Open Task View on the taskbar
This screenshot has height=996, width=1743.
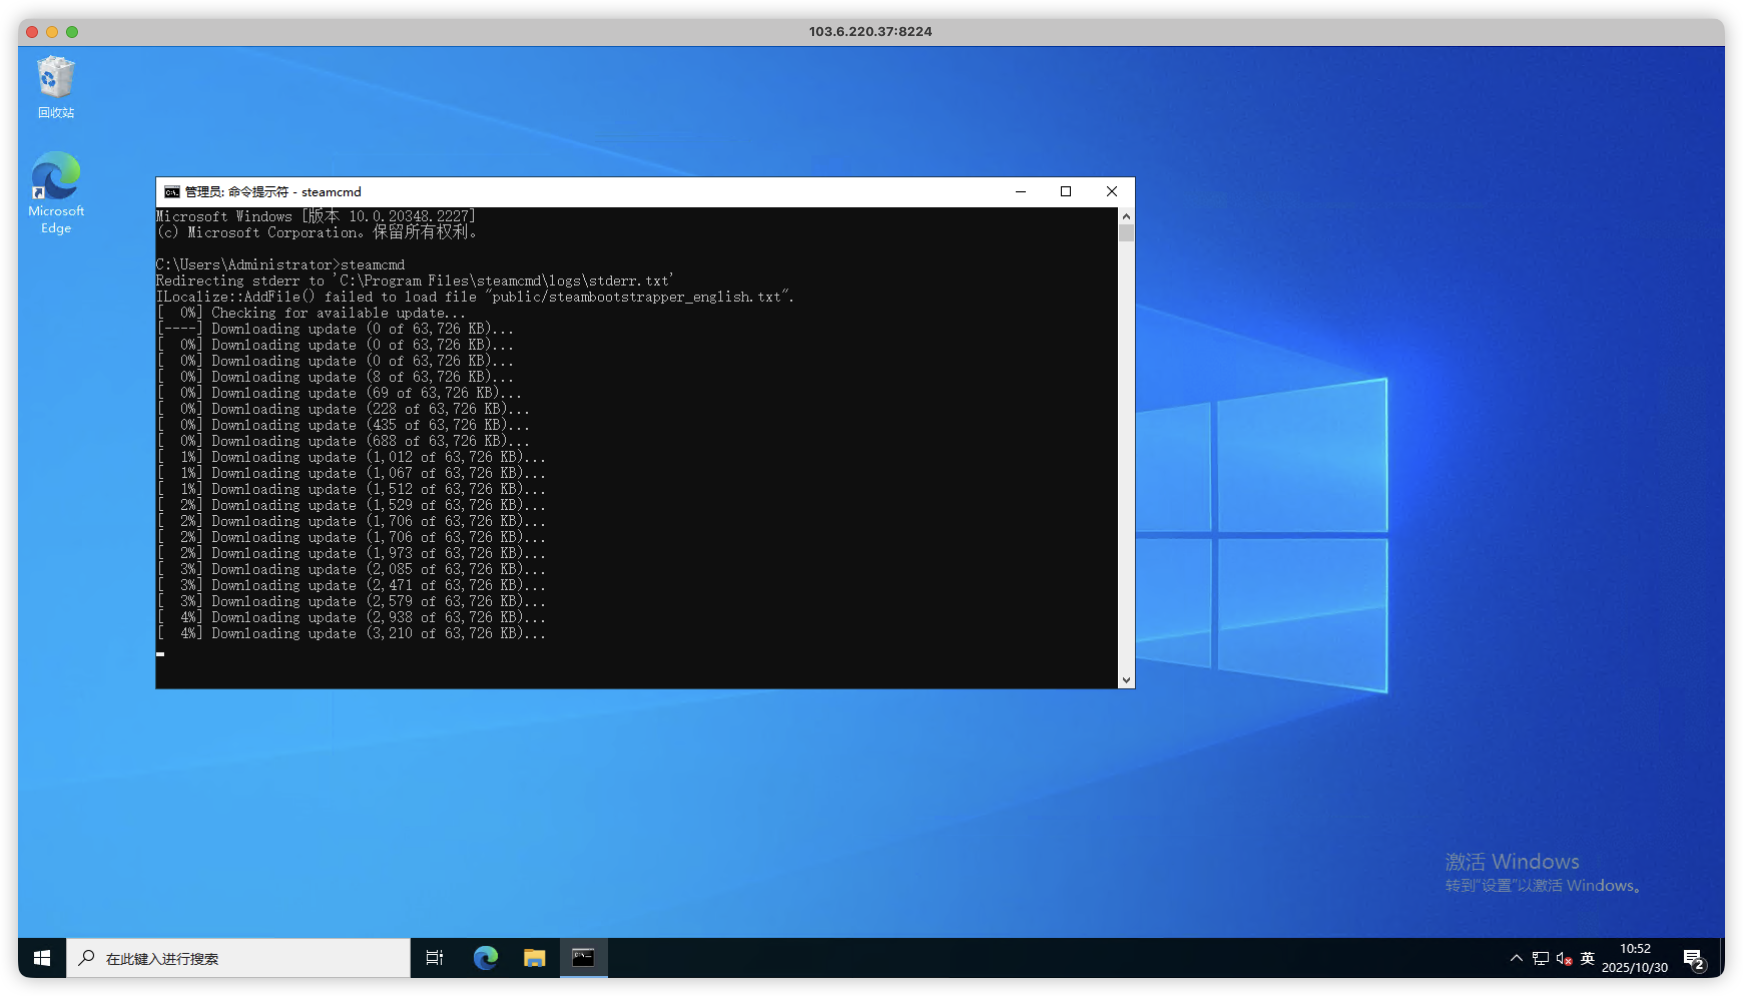coord(434,958)
